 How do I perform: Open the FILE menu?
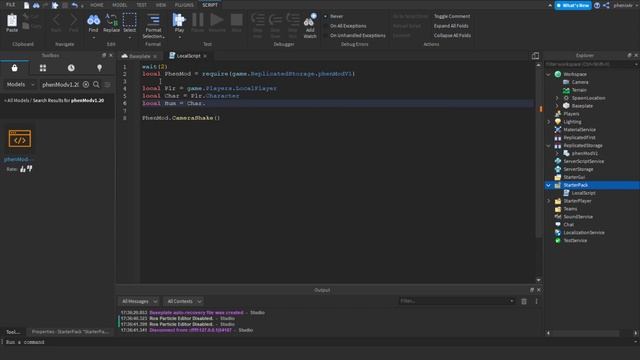pyautogui.click(x=10, y=5)
